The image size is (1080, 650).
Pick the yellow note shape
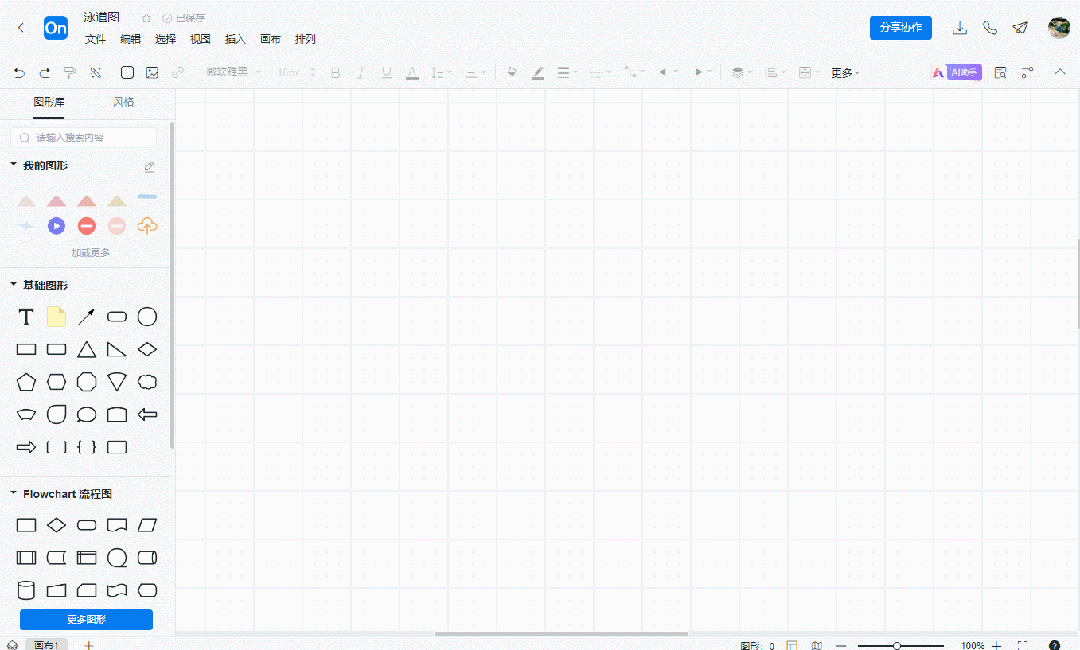click(56, 317)
